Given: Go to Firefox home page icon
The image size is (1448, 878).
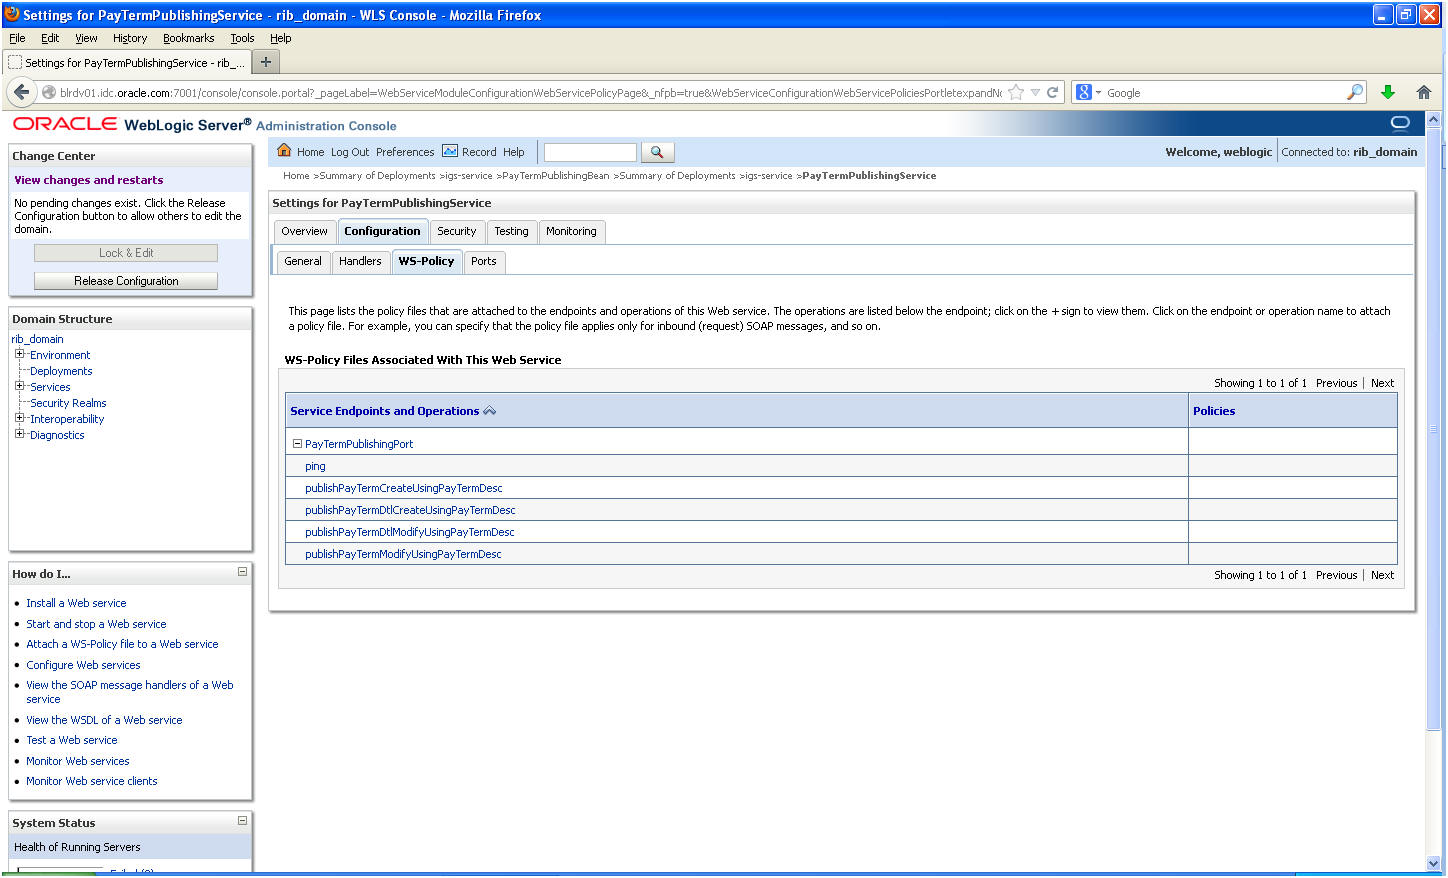Looking at the screenshot, I should pos(1424,92).
